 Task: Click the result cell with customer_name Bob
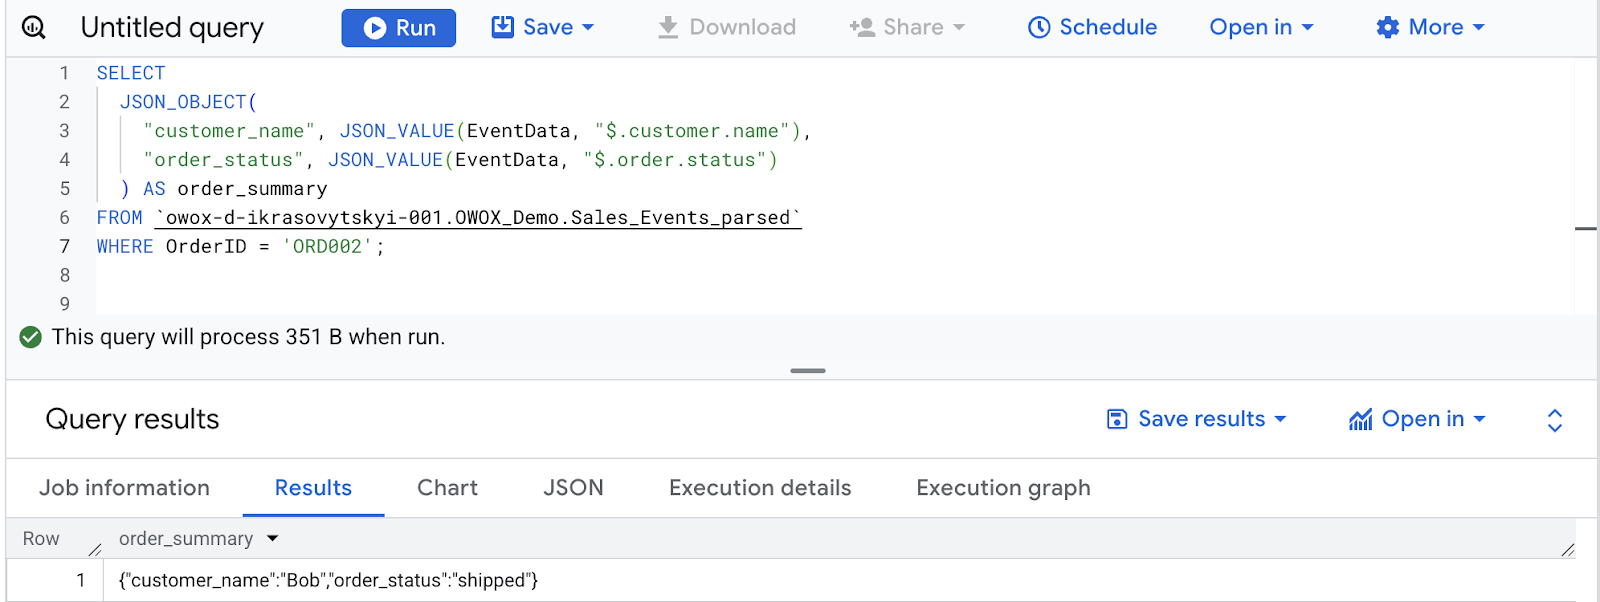tap(328, 580)
